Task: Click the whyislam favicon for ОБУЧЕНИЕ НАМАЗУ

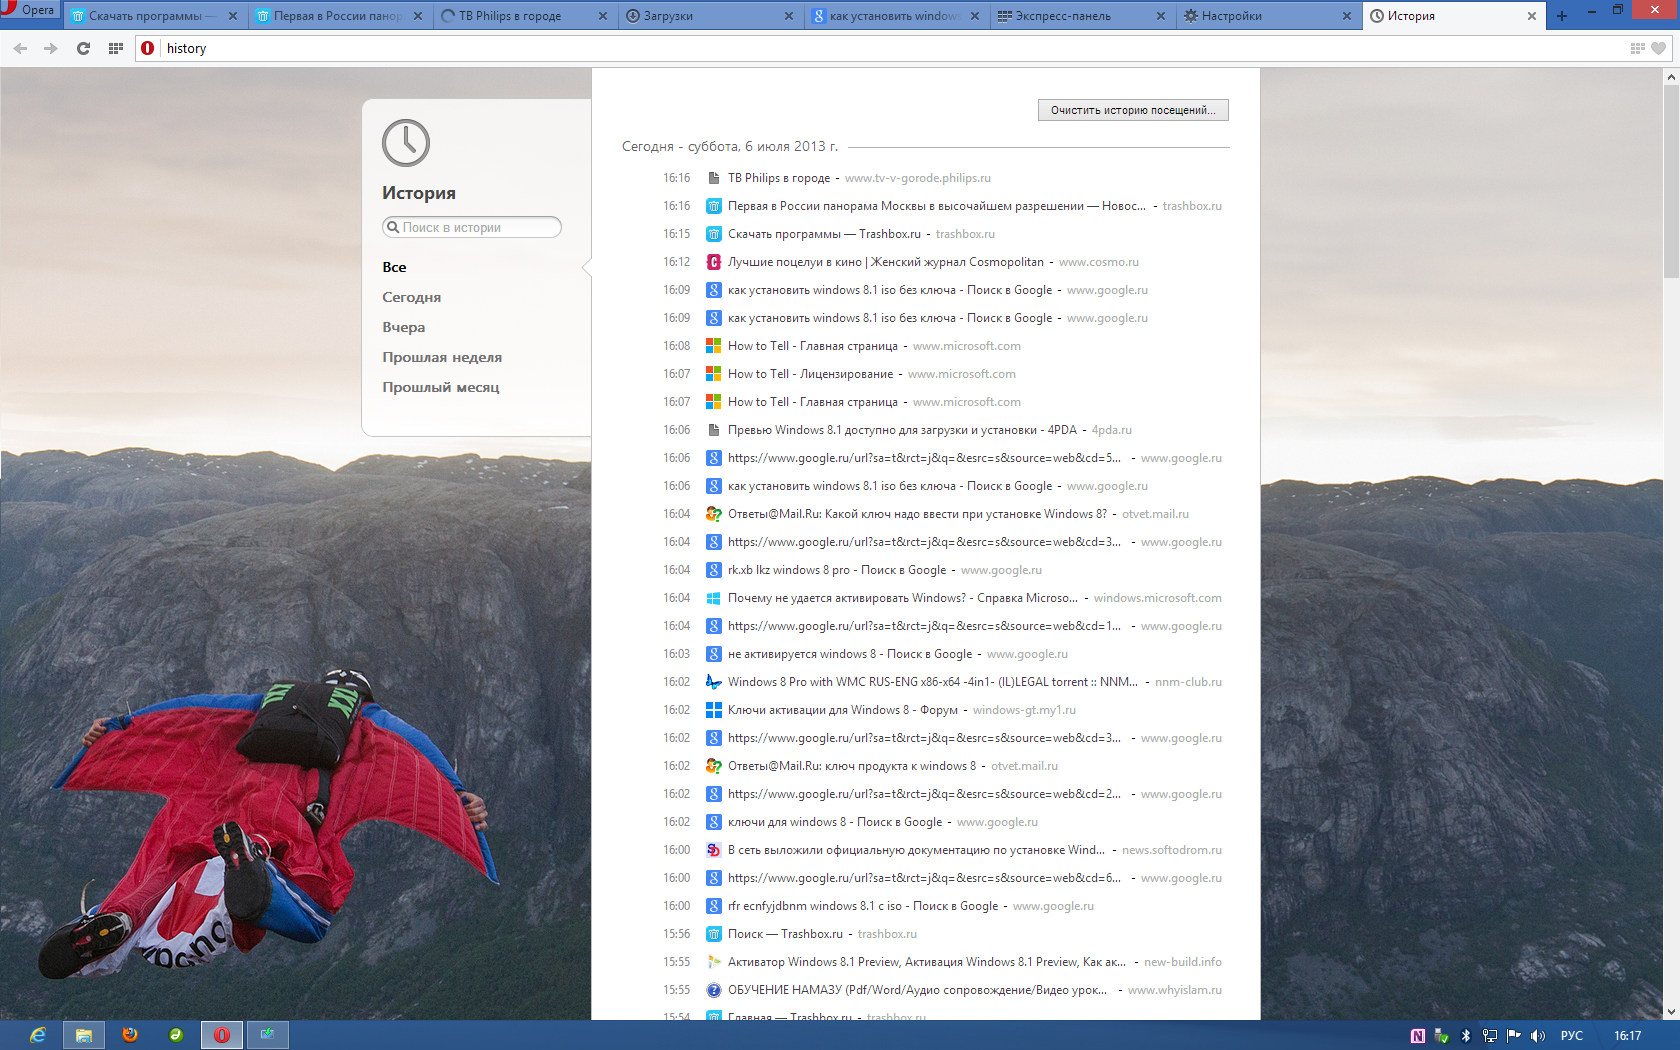Action: [713, 990]
